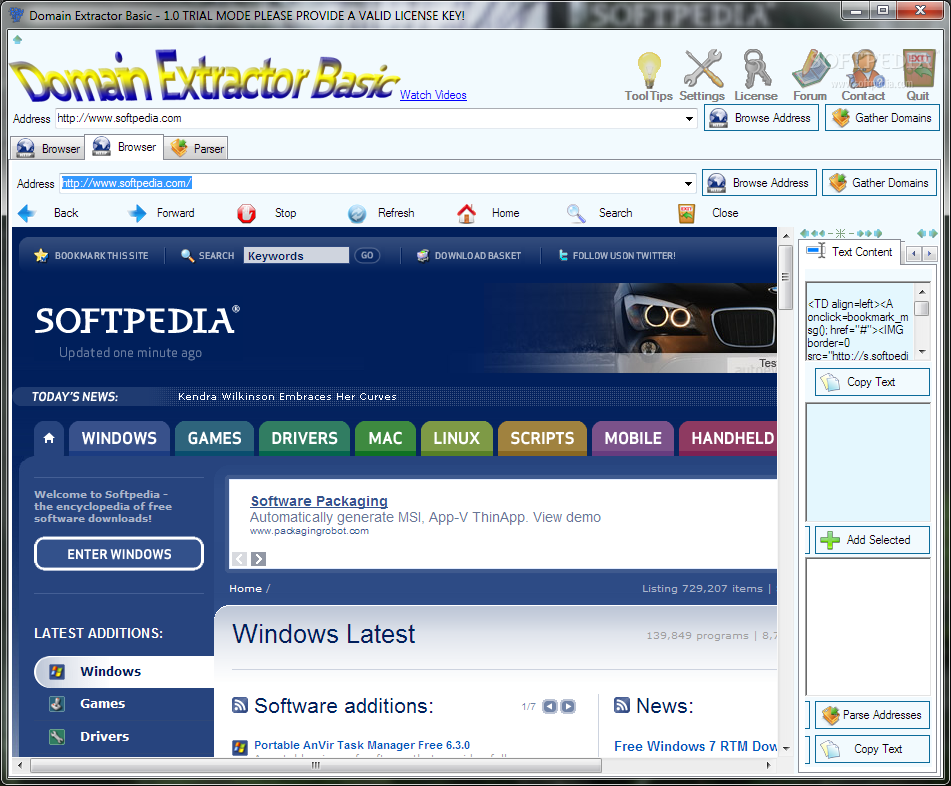
Task: Click previous arrow in Software additions pager
Action: 549,707
